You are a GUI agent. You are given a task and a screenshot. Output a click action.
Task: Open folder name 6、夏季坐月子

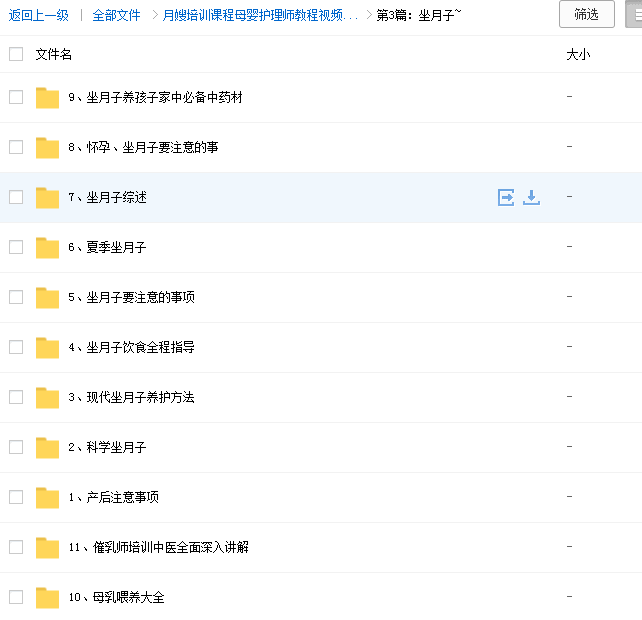[107, 247]
